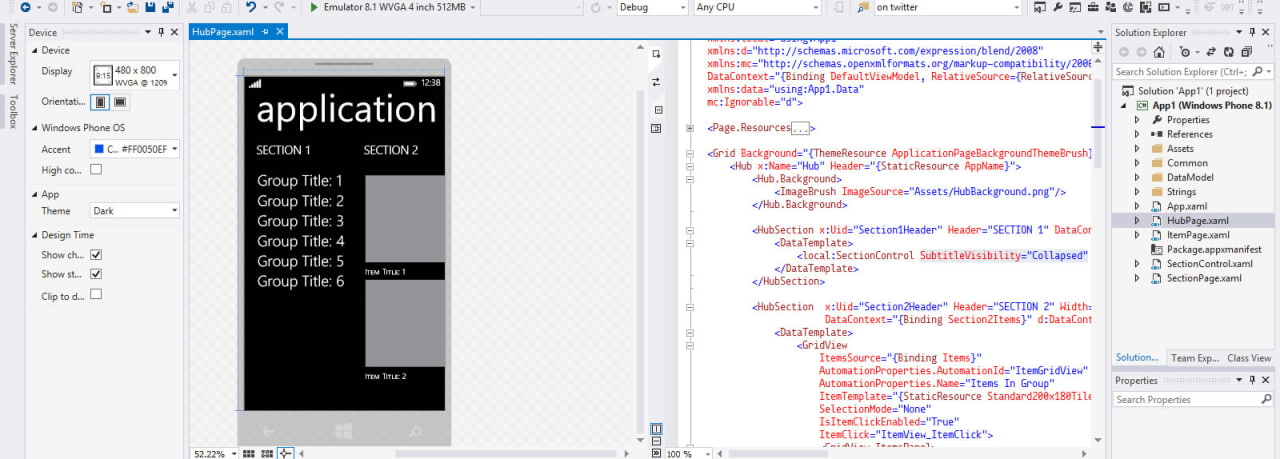Image resolution: width=1280 pixels, height=459 pixels.
Task: Open ItemPage.xaml in Solution Explorer
Action: pos(1197,235)
